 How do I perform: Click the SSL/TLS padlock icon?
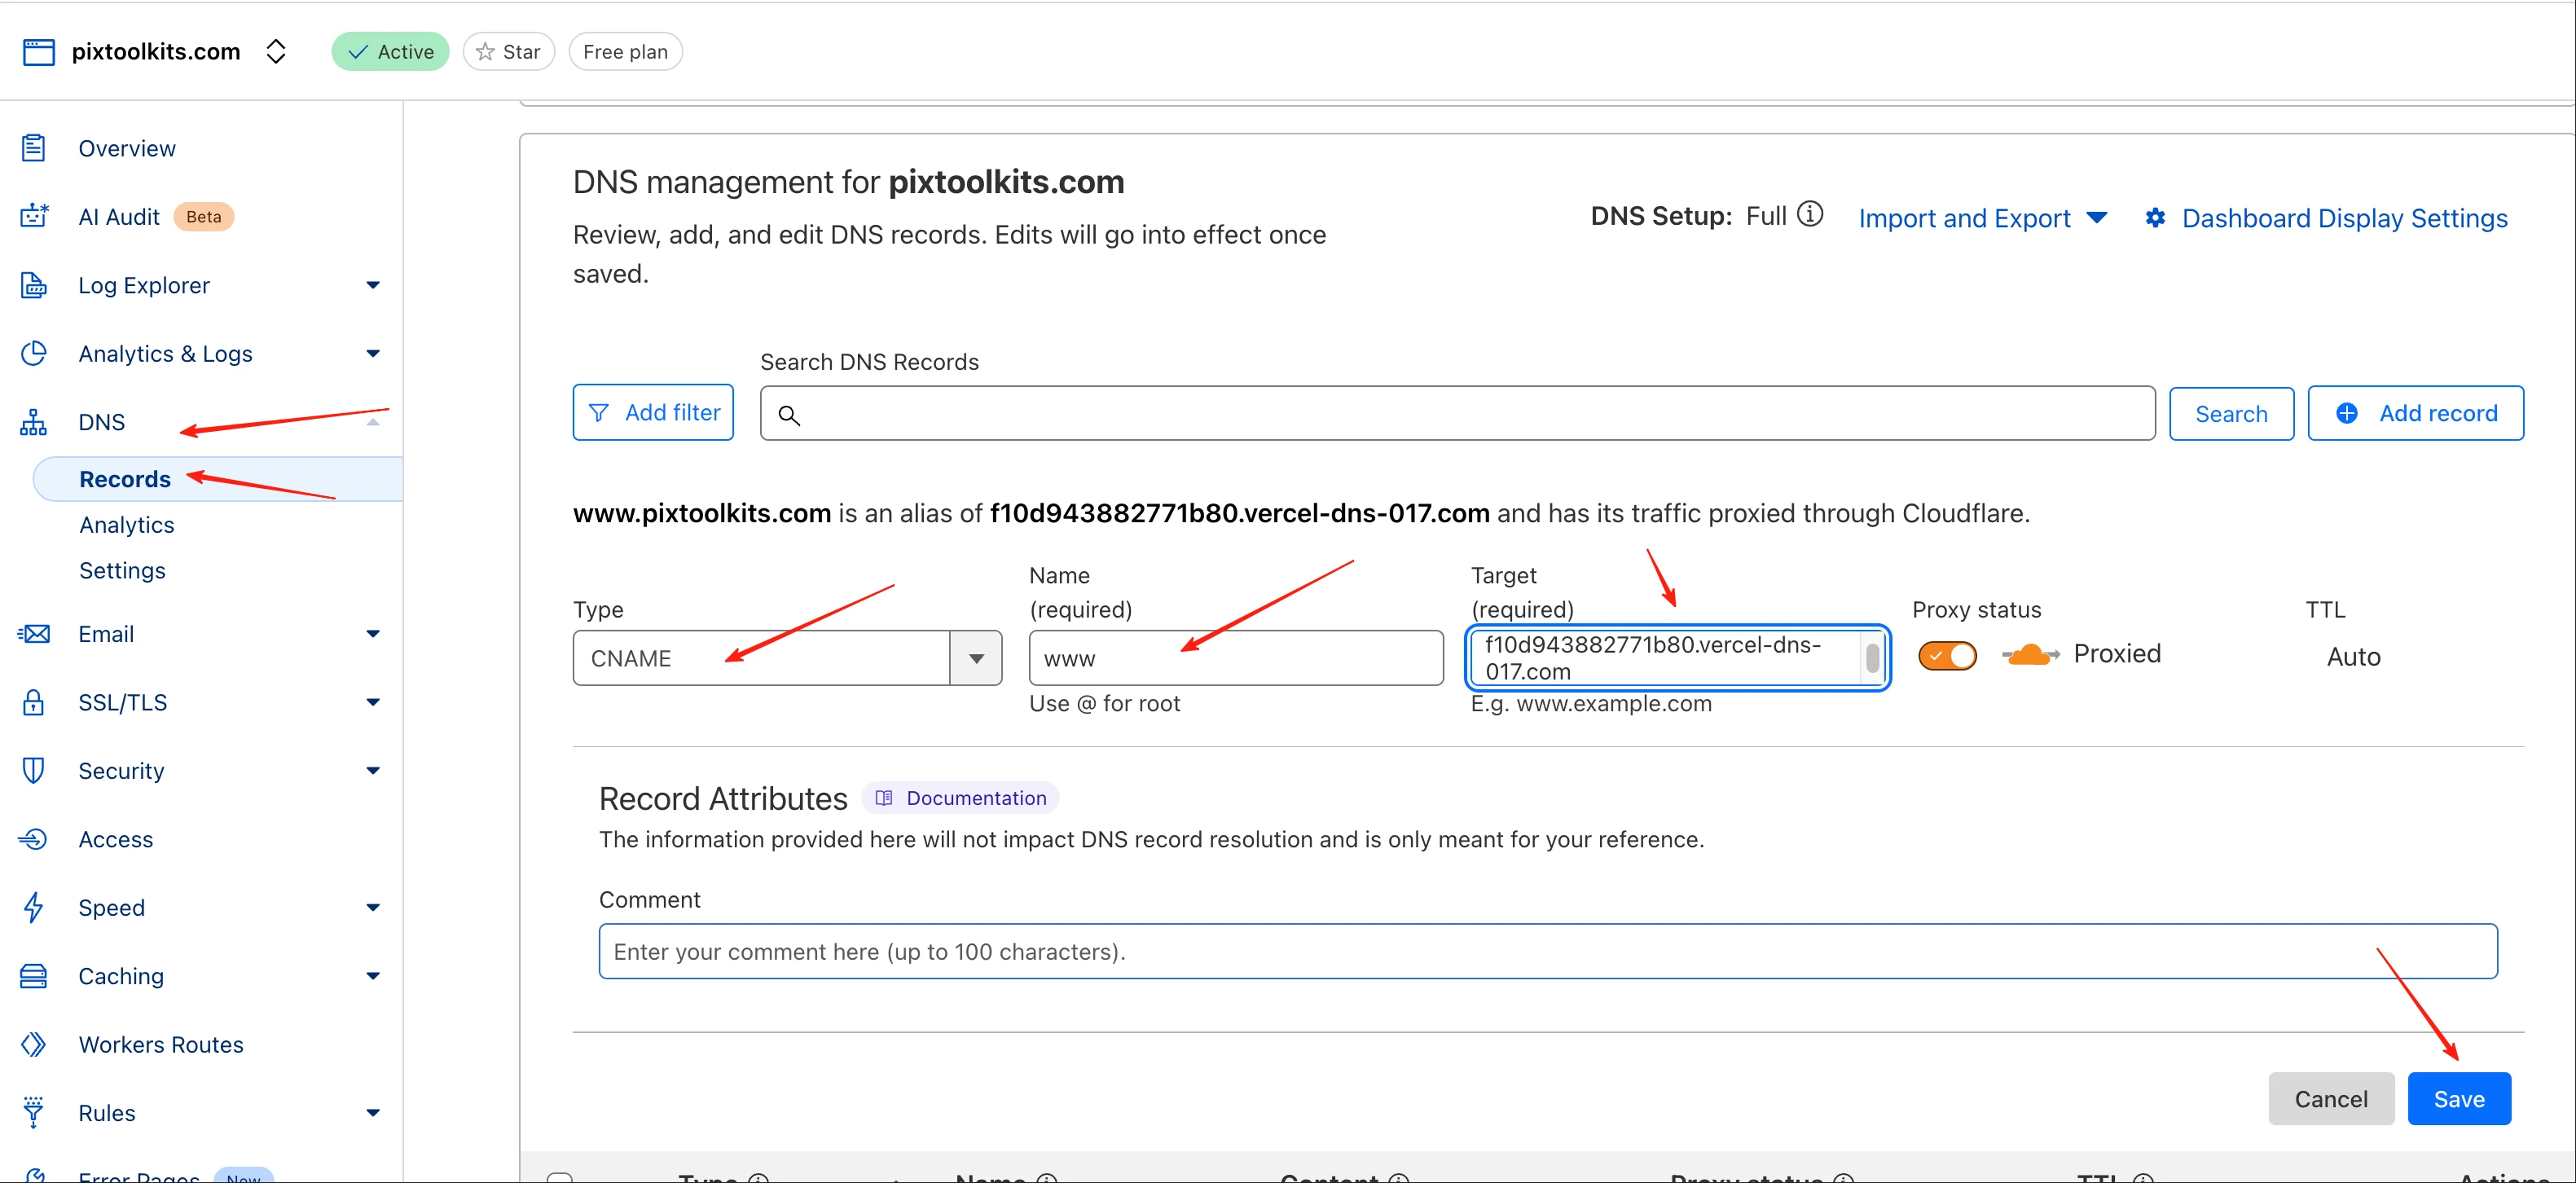coord(34,702)
